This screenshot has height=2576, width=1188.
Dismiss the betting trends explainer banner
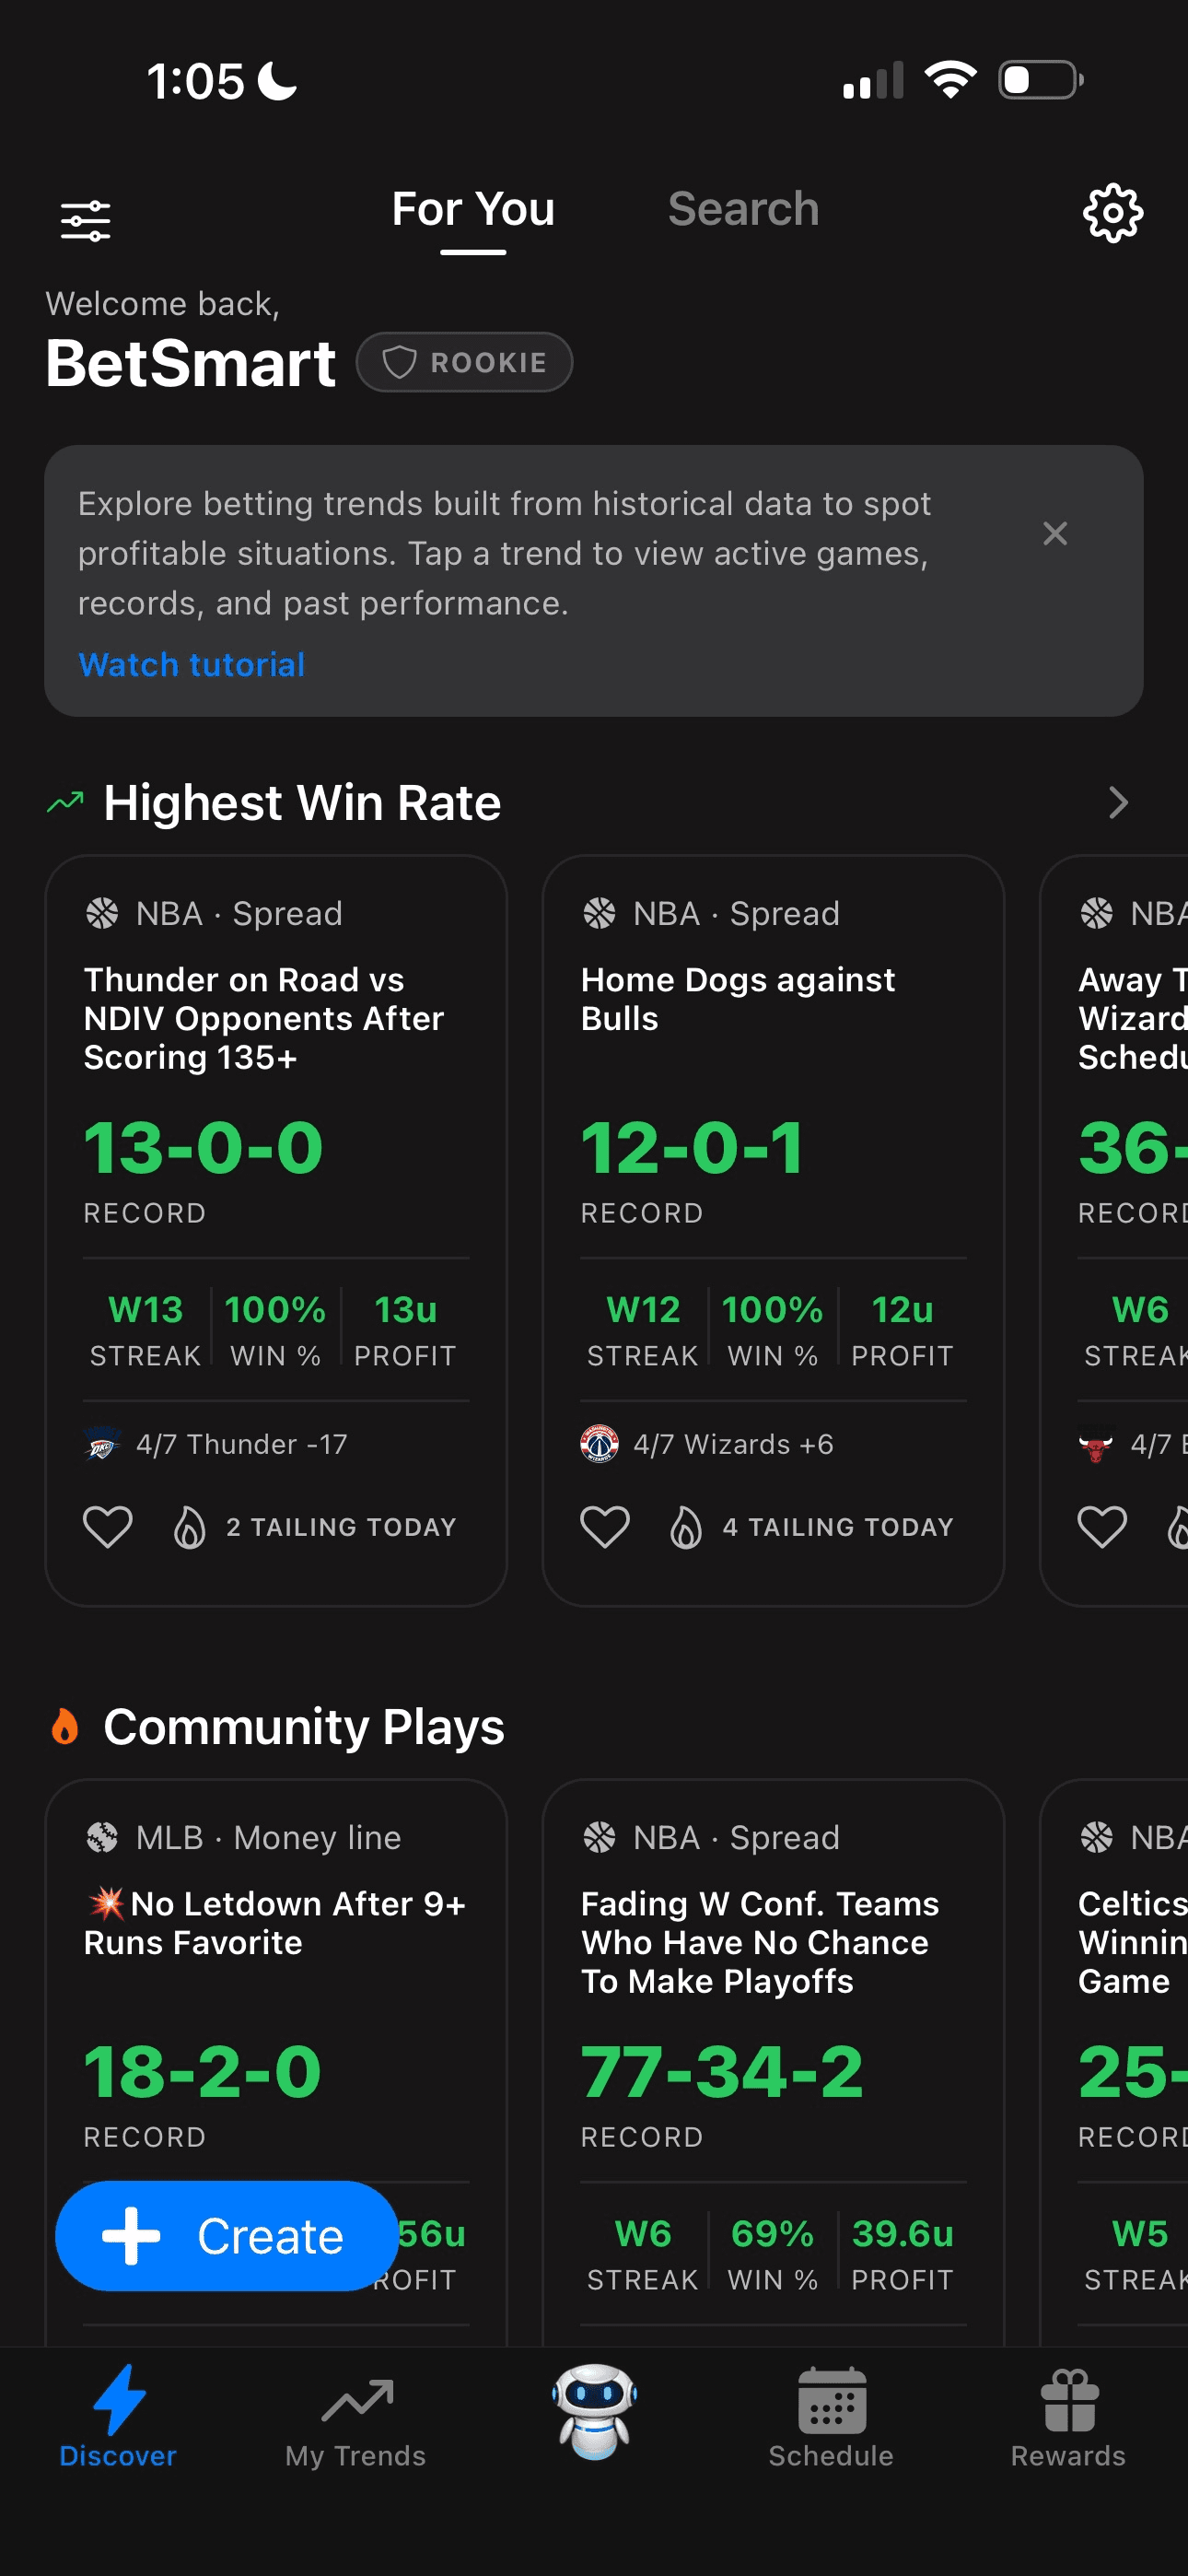coord(1055,533)
